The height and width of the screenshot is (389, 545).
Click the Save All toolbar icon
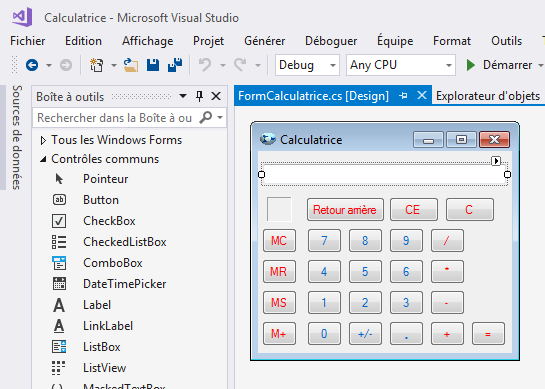click(x=175, y=65)
